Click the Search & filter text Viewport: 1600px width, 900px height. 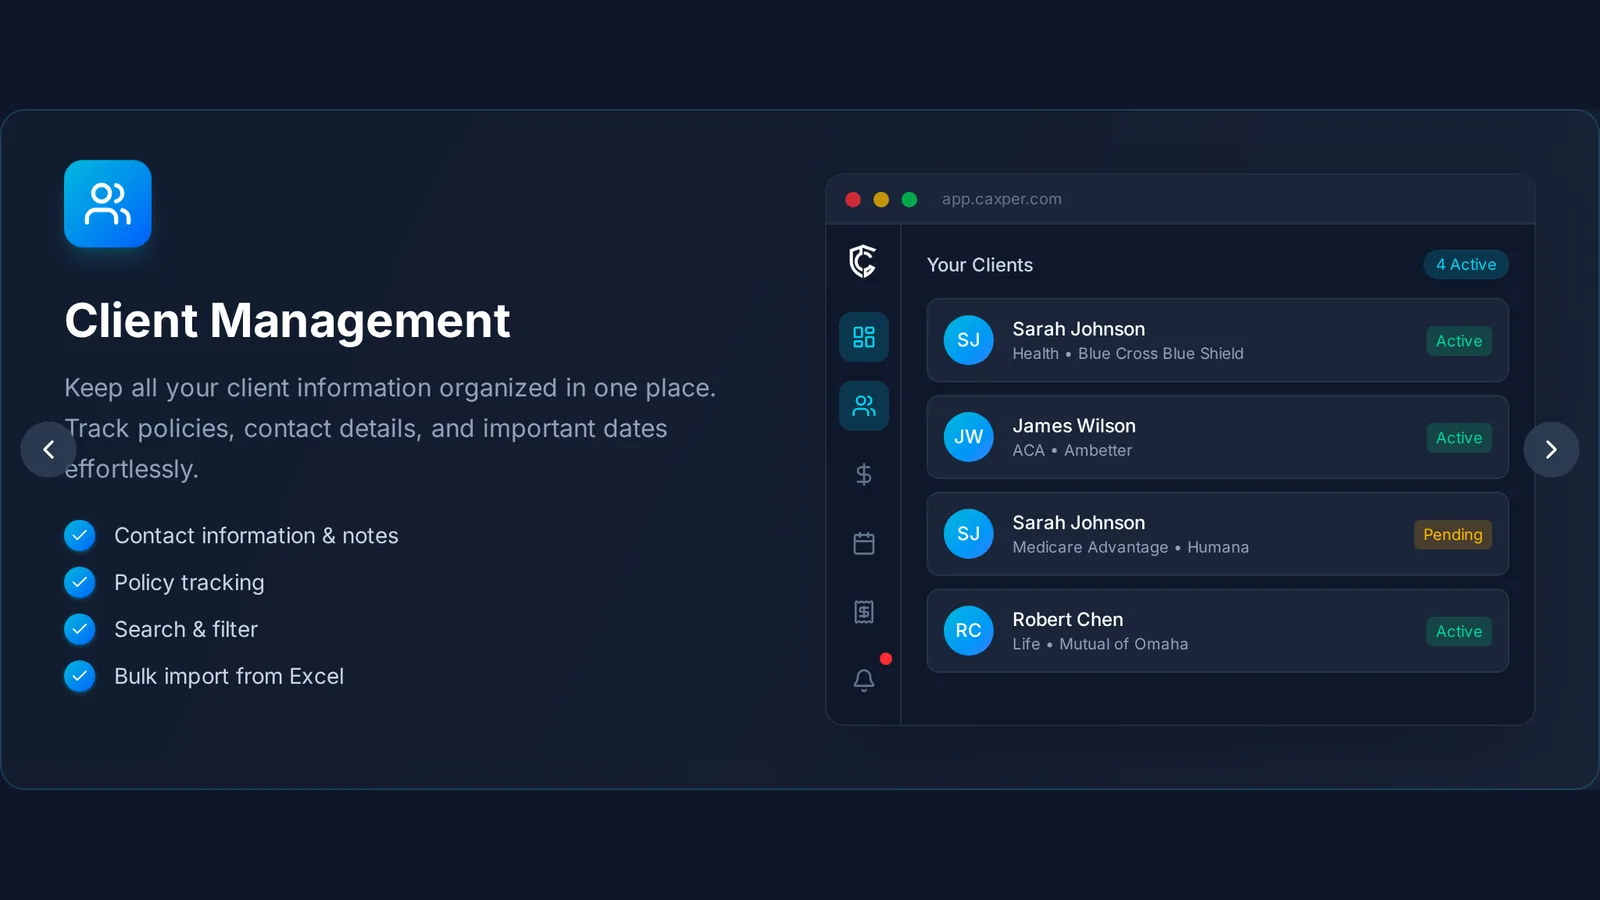pyautogui.click(x=186, y=630)
